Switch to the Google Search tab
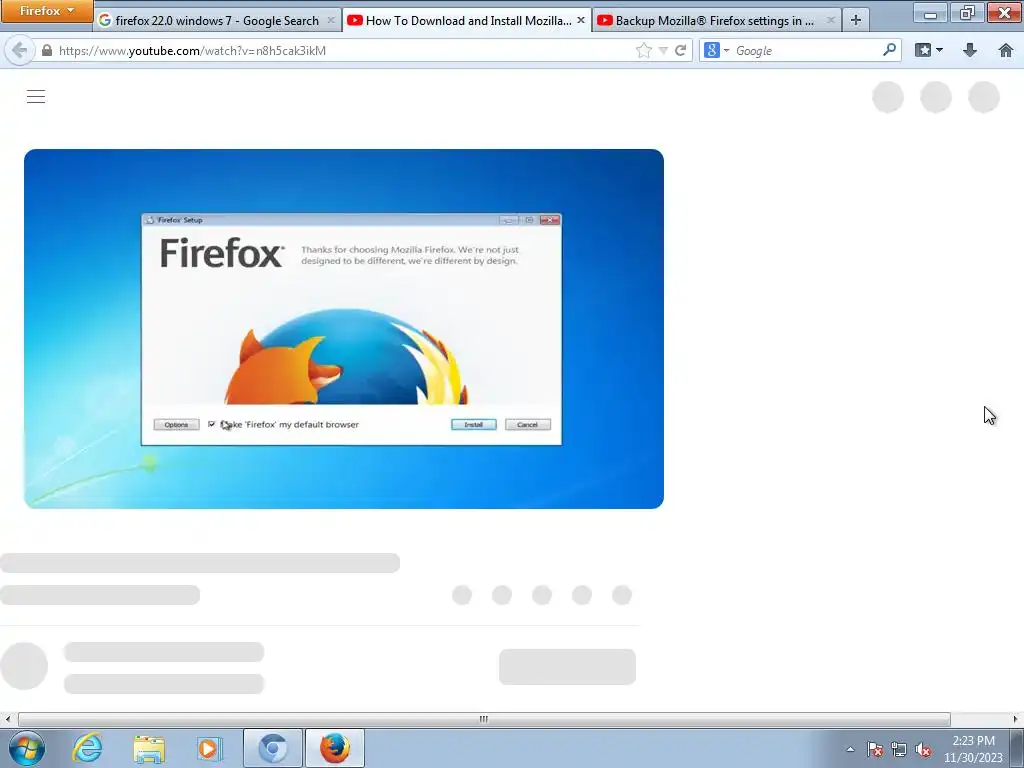 point(217,20)
